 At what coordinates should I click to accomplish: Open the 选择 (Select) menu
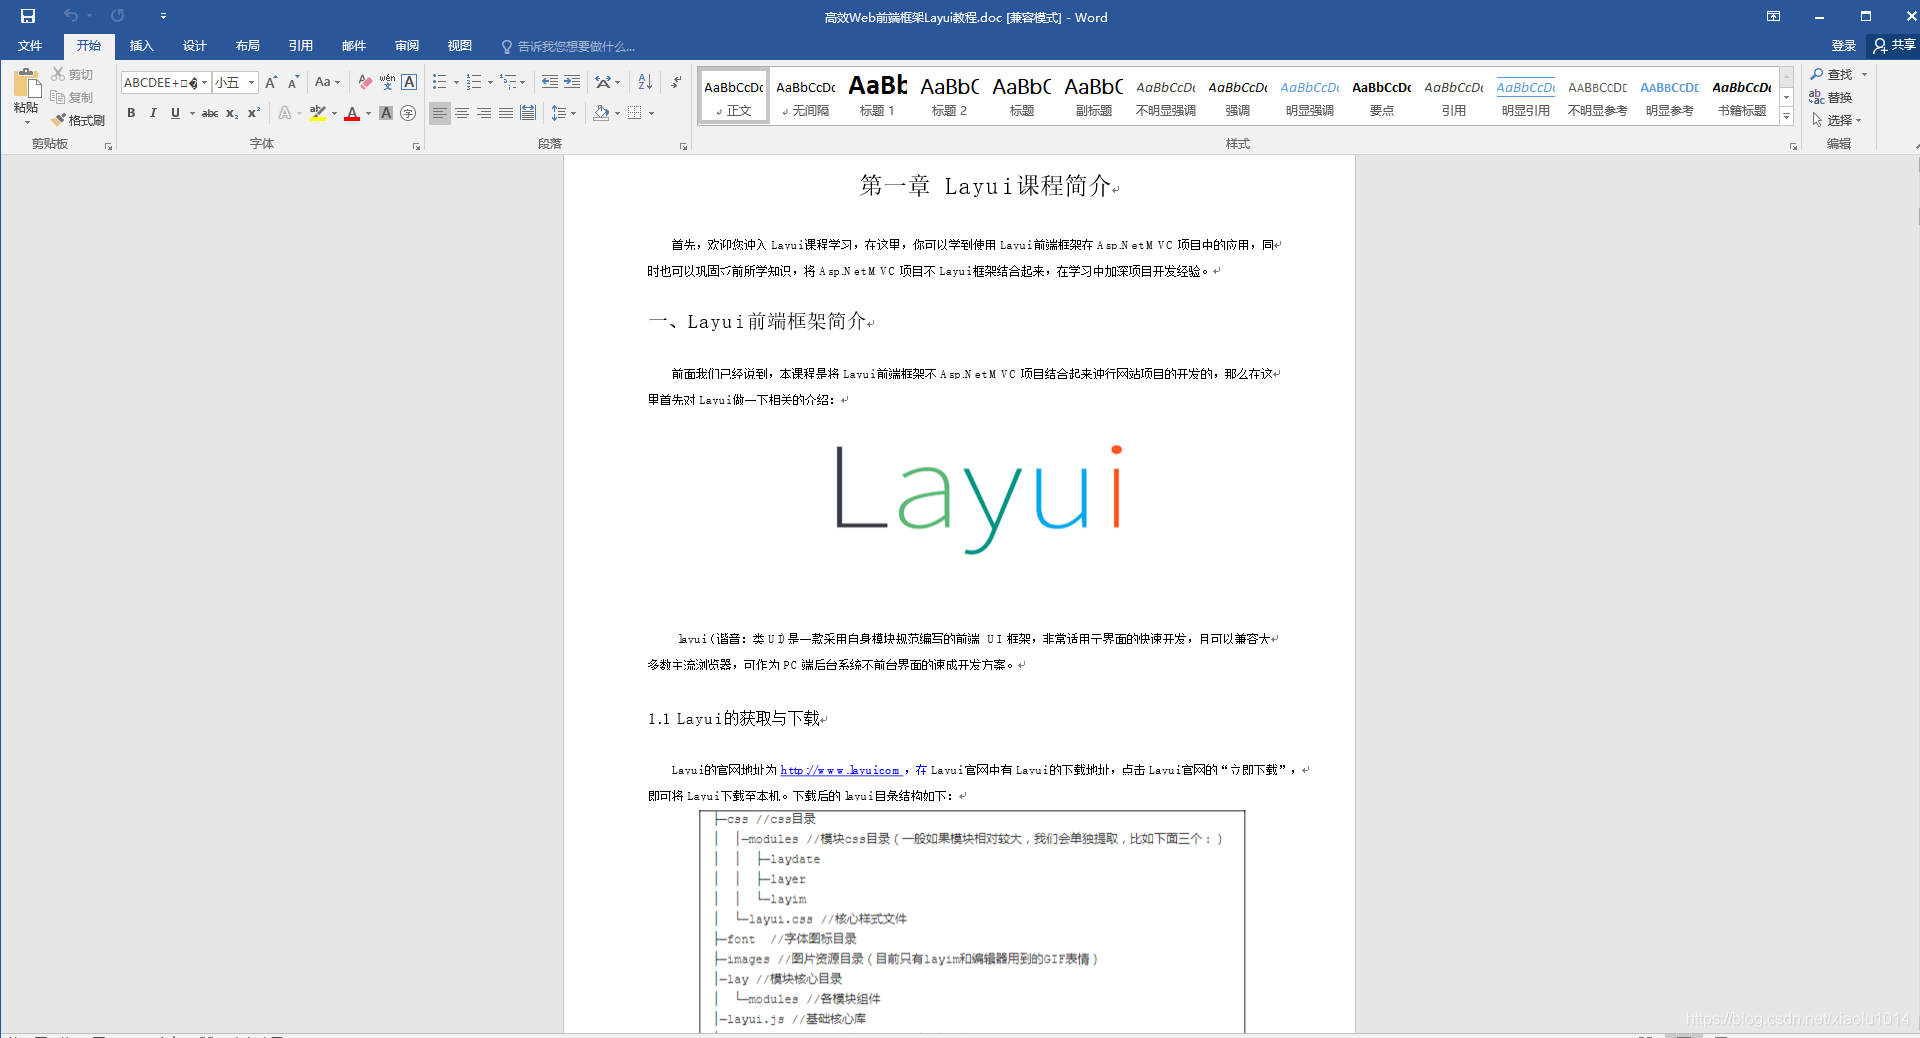(1836, 120)
